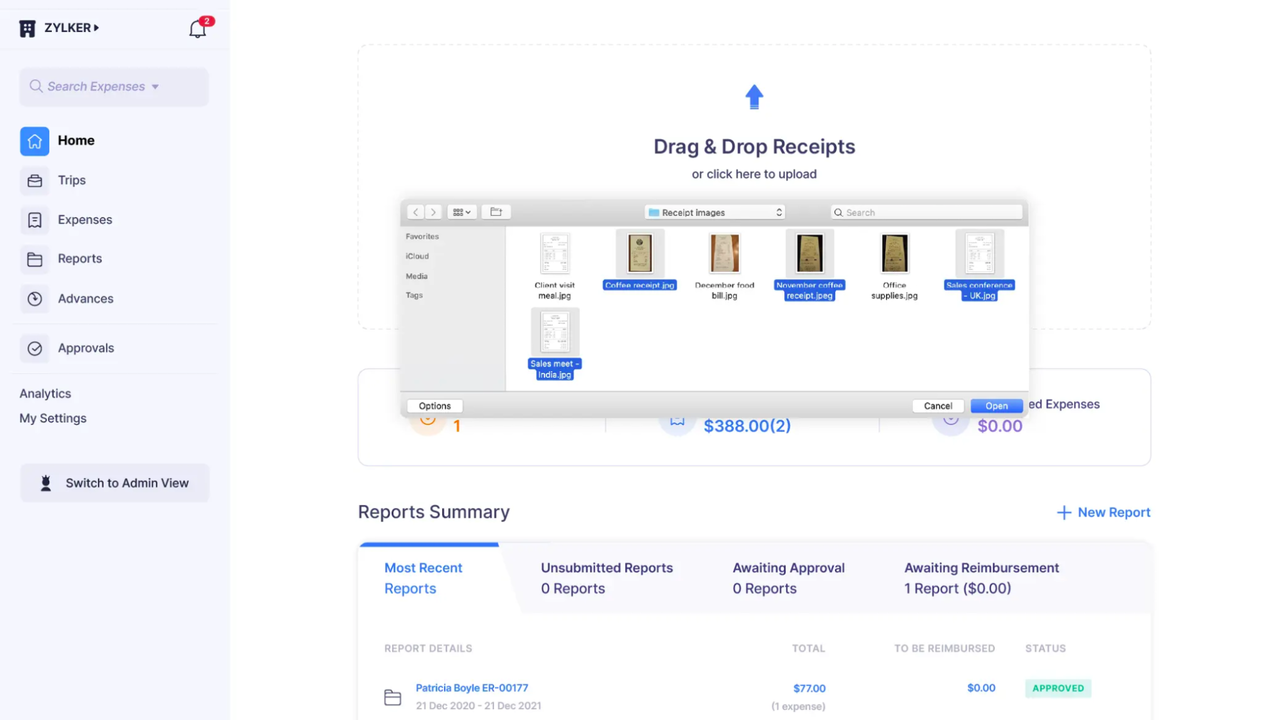Click the ZYLKER logo icon
The height and width of the screenshot is (720, 1279).
click(x=27, y=28)
